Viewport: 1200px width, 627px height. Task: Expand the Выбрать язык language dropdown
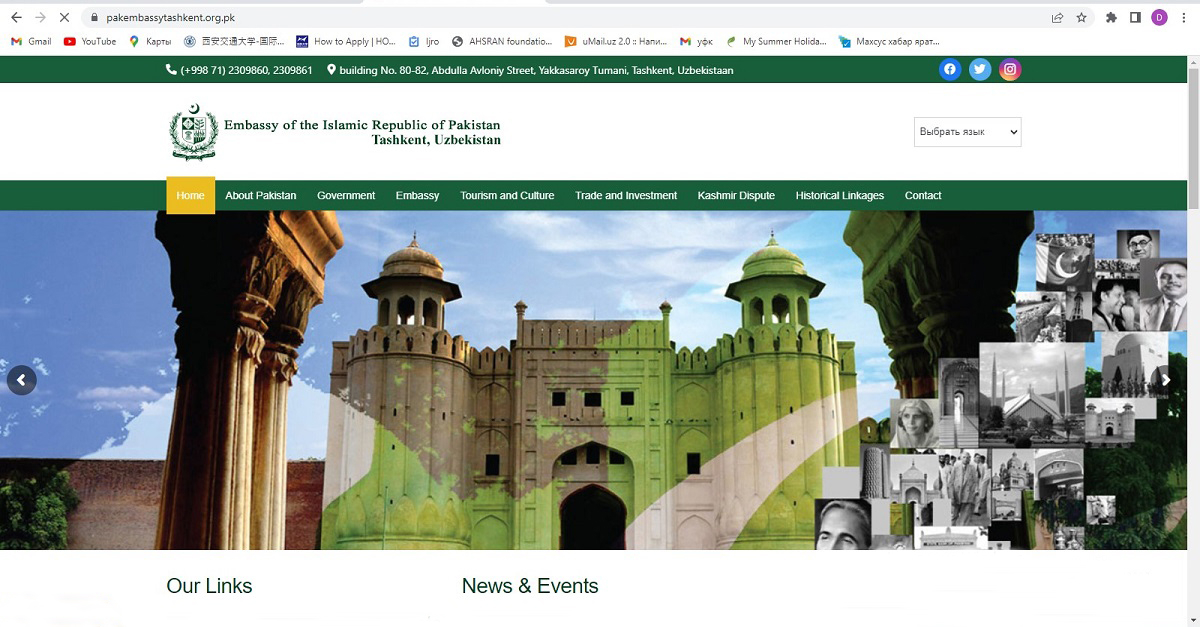pyautogui.click(x=967, y=132)
